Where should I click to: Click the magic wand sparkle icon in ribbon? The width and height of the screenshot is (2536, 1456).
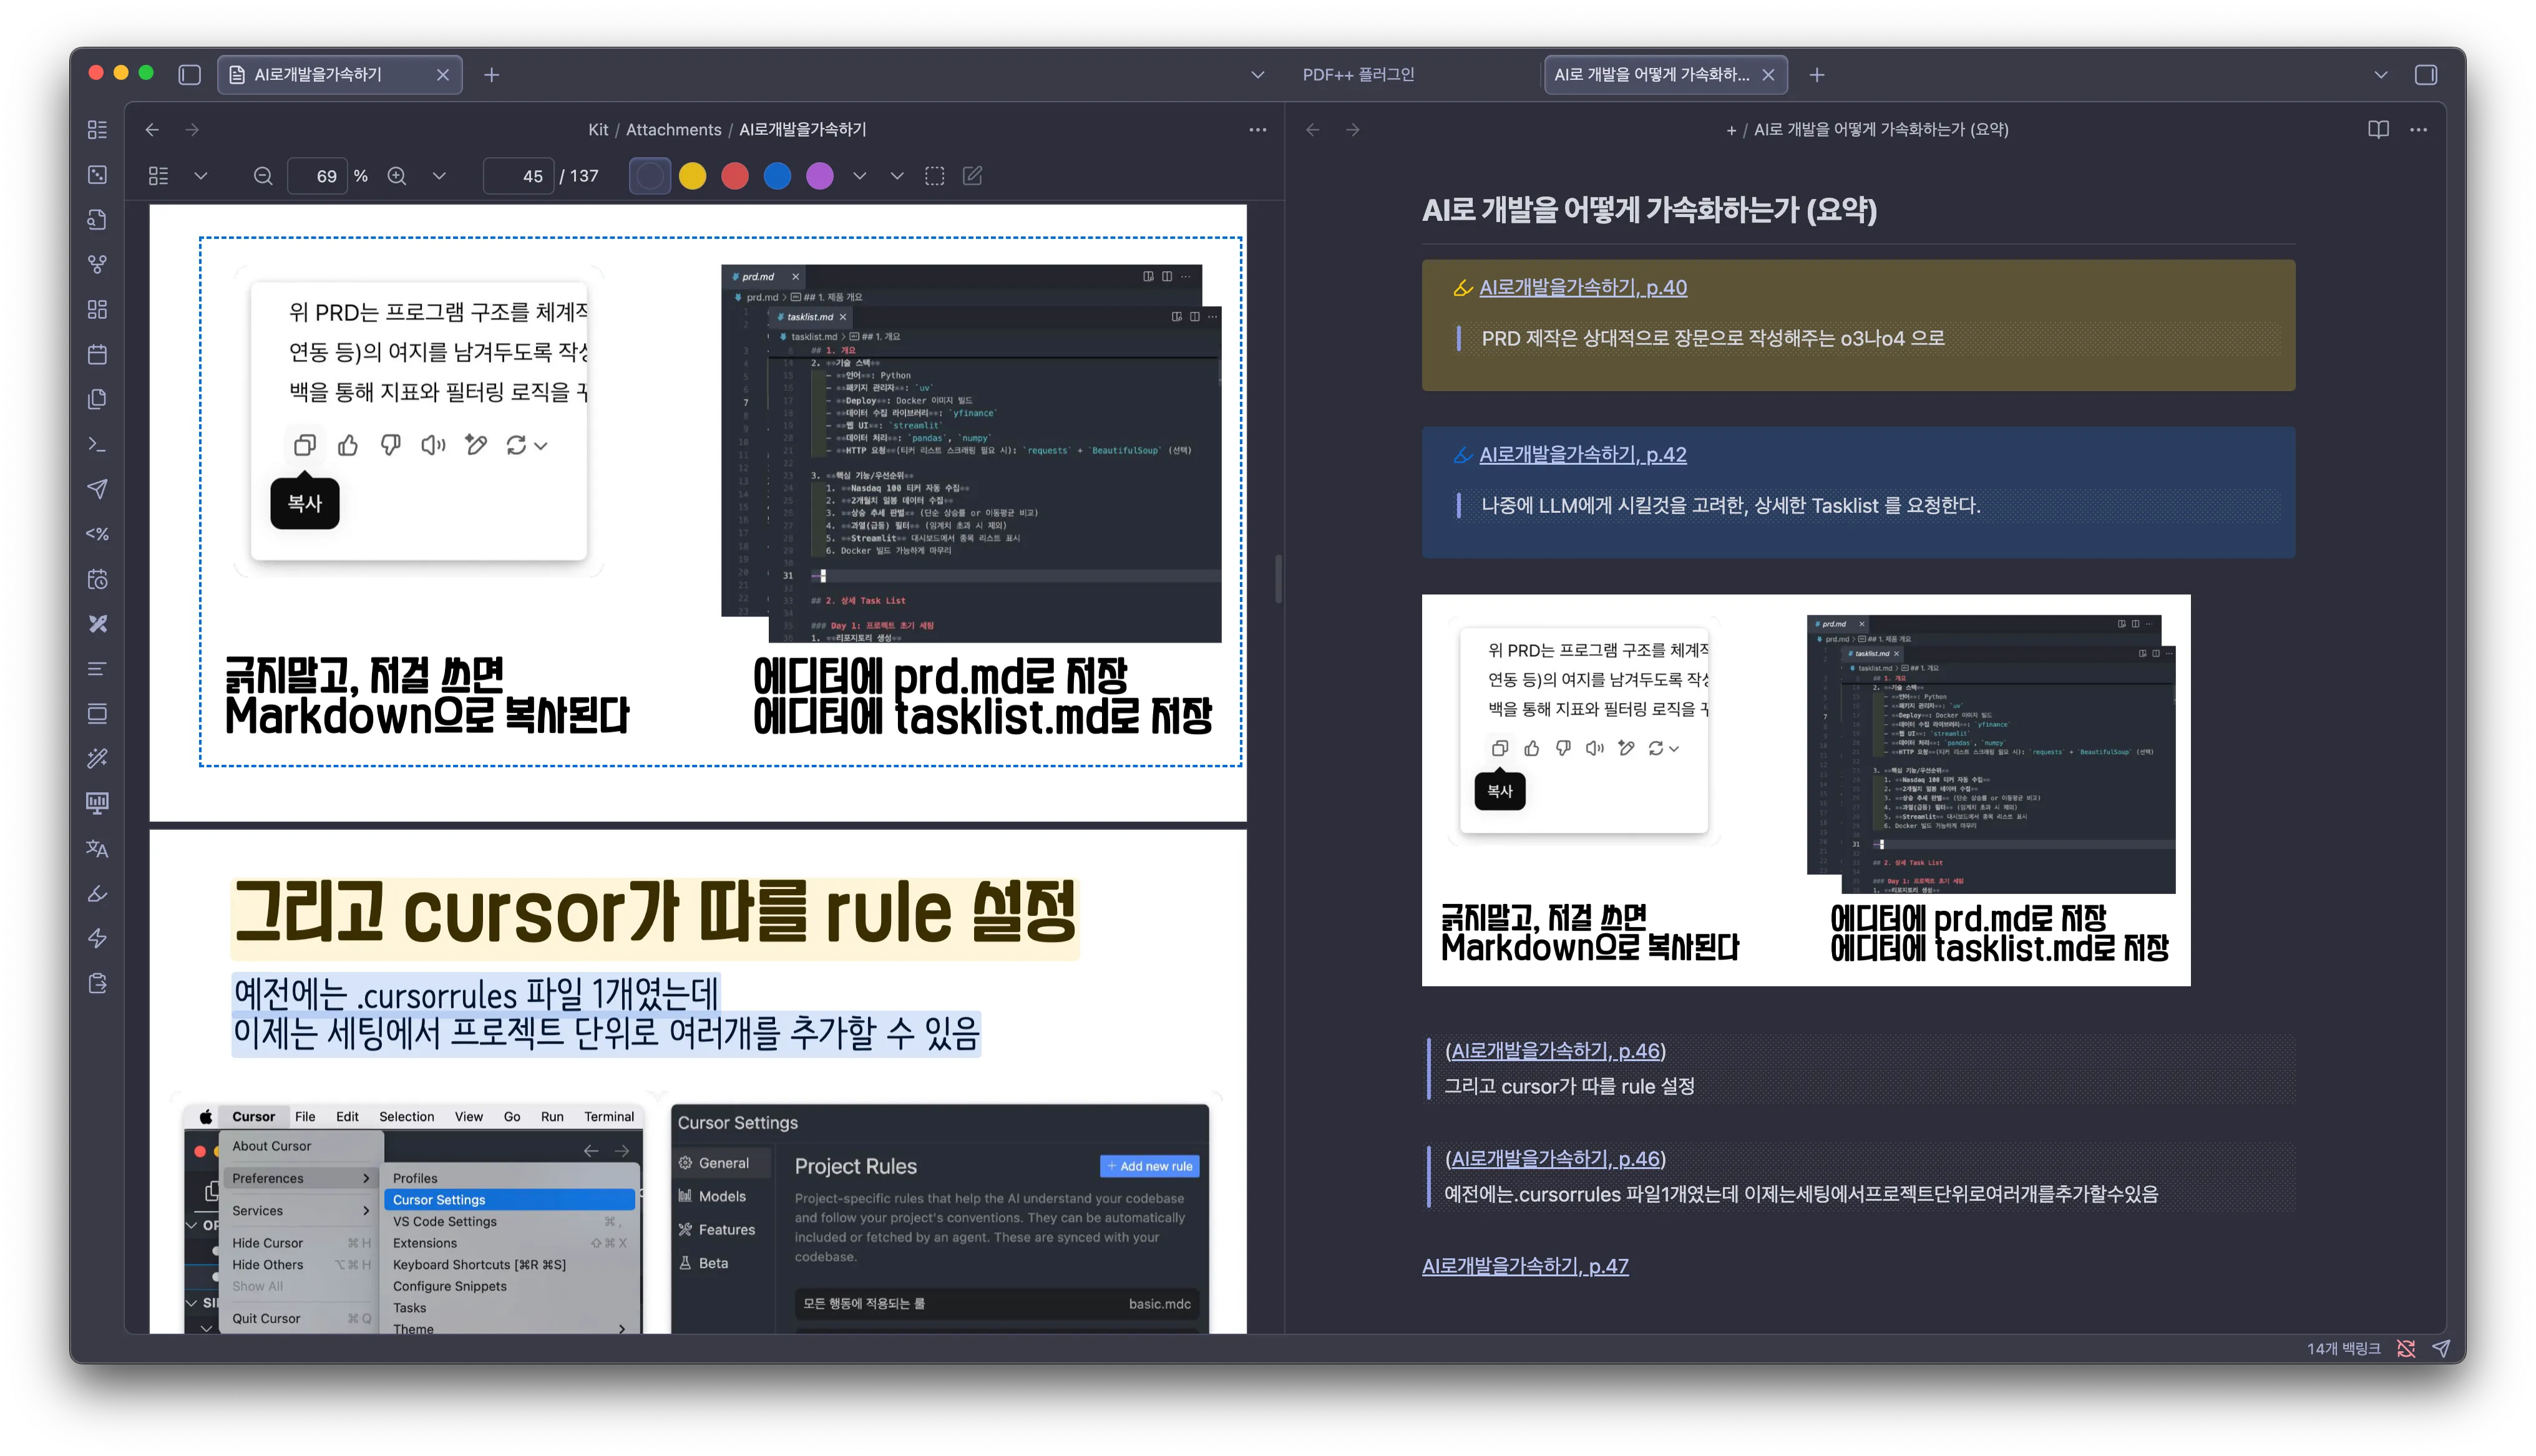point(97,758)
